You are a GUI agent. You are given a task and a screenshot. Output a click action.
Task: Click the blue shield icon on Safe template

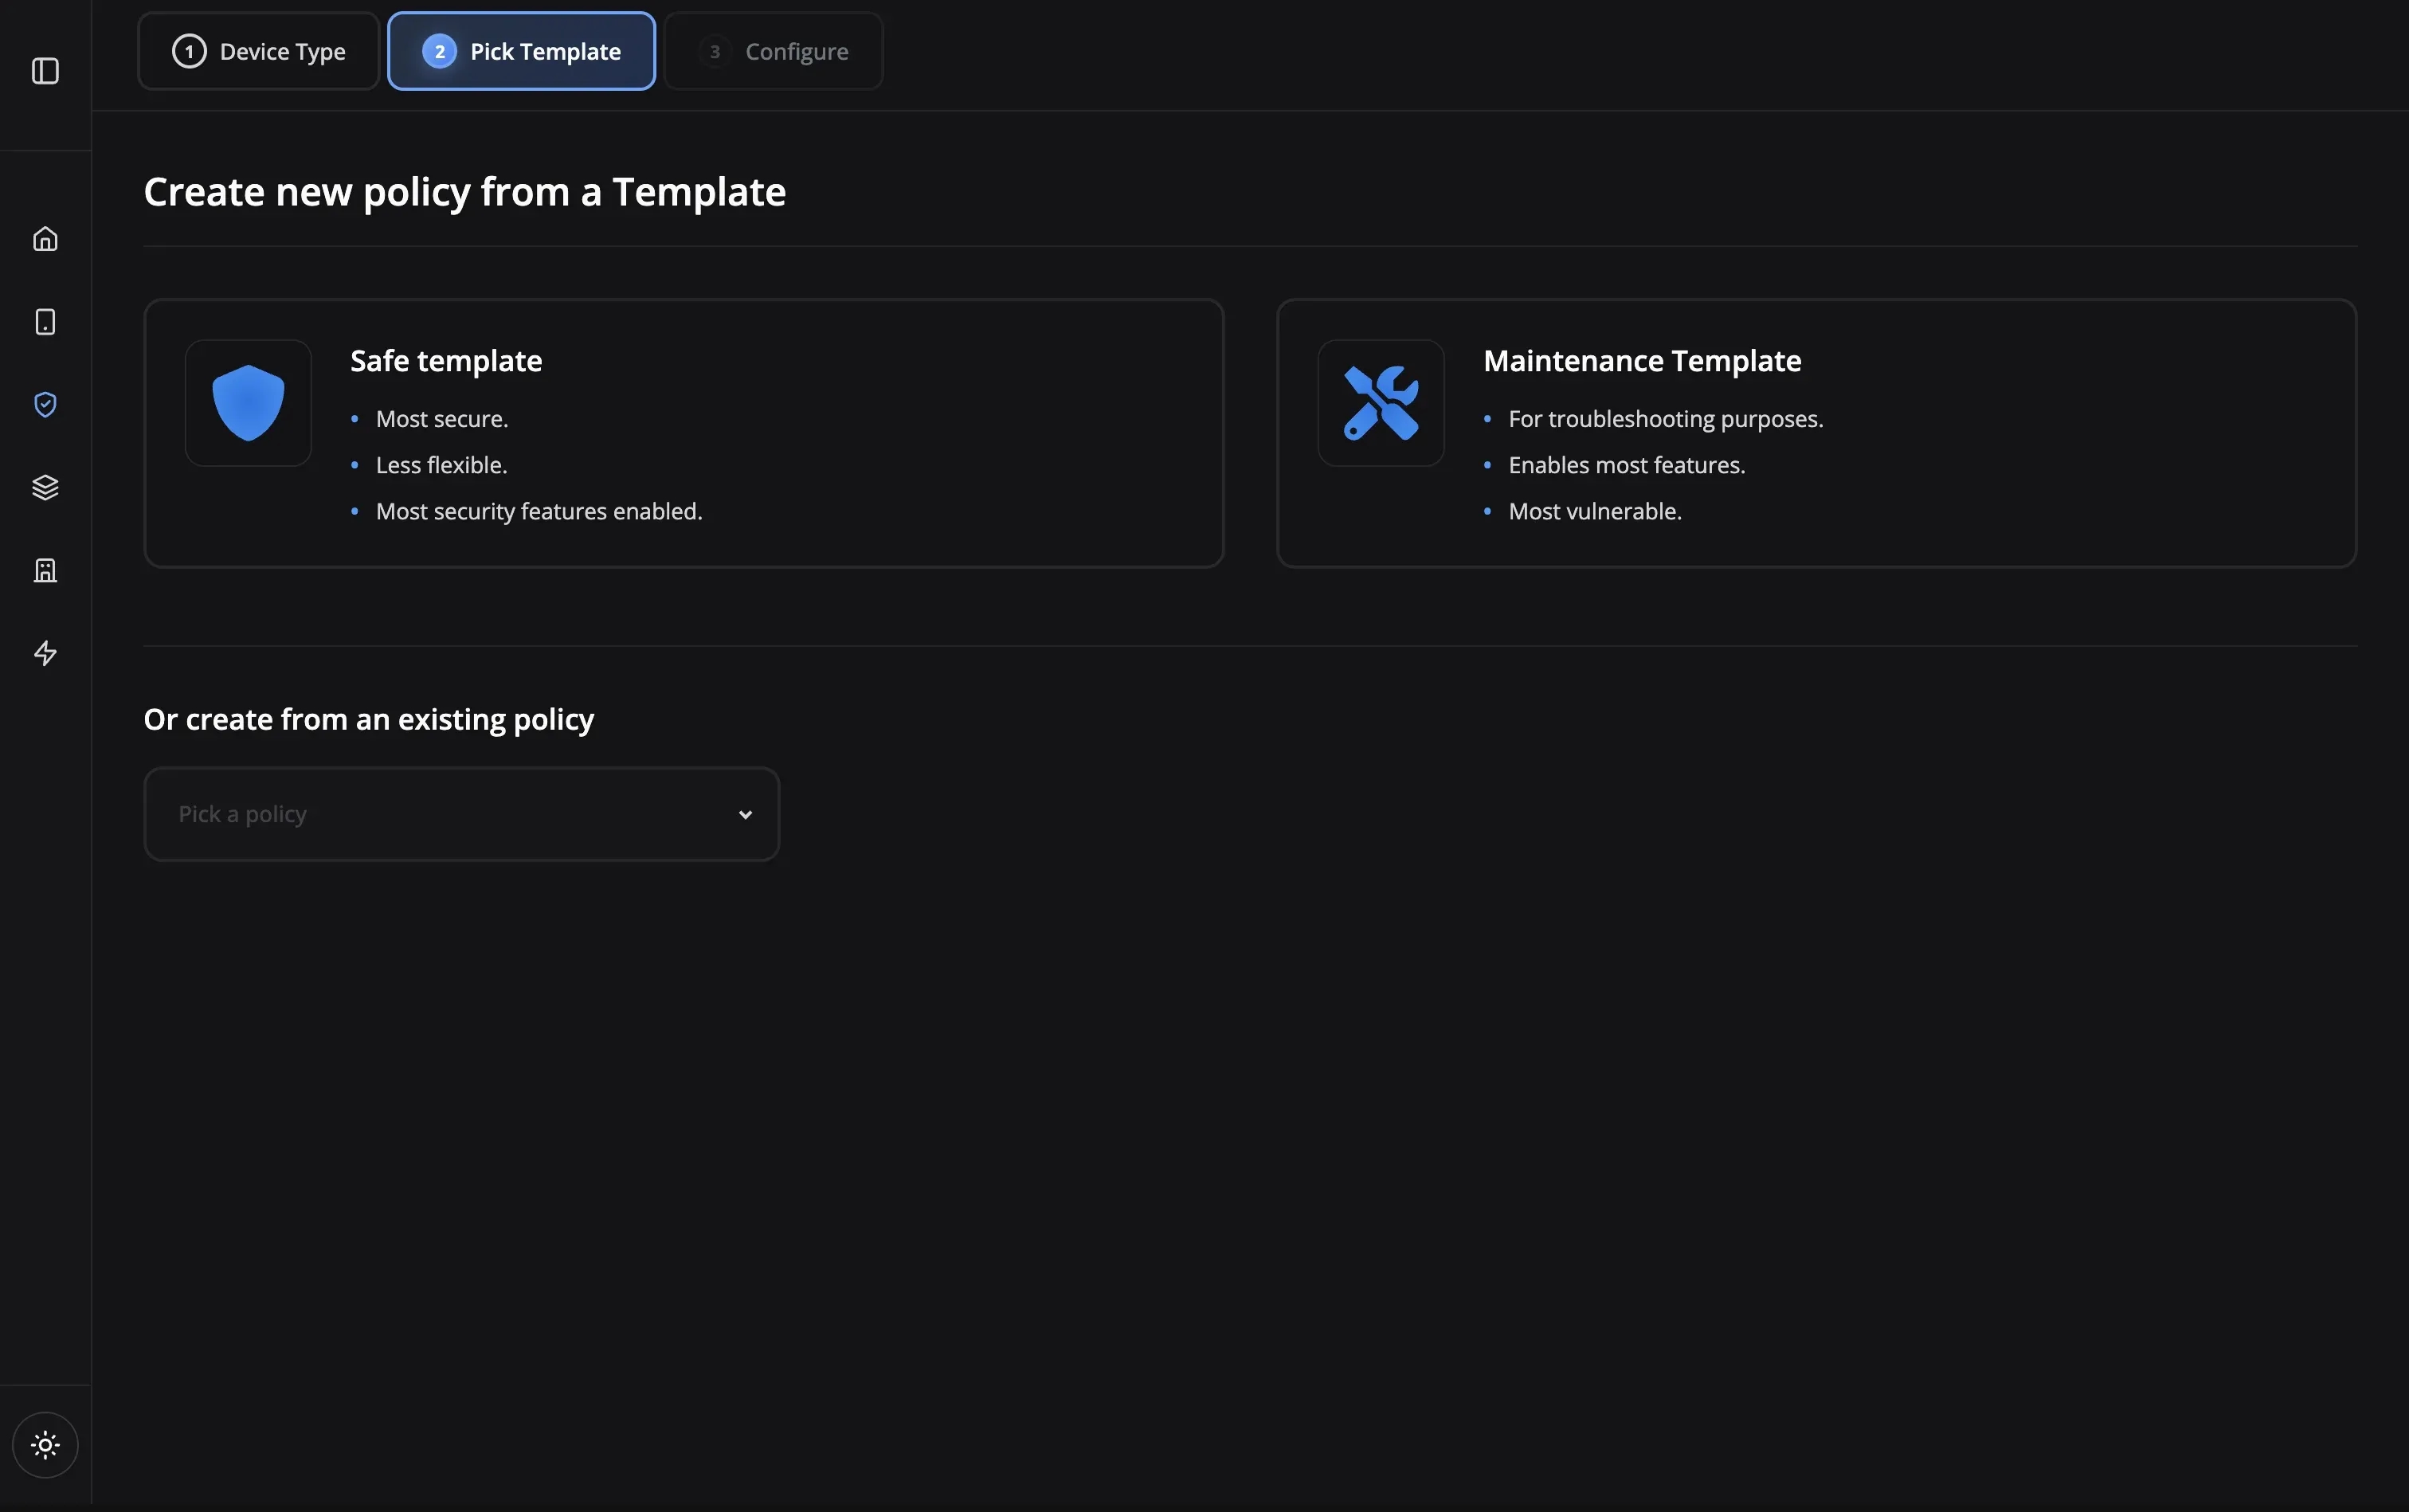[x=247, y=402]
